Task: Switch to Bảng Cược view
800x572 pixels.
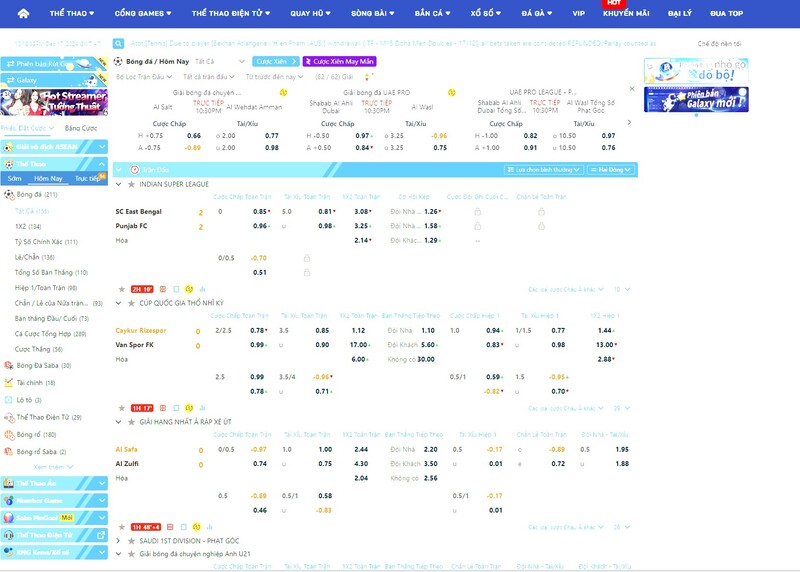Action: click(x=81, y=128)
